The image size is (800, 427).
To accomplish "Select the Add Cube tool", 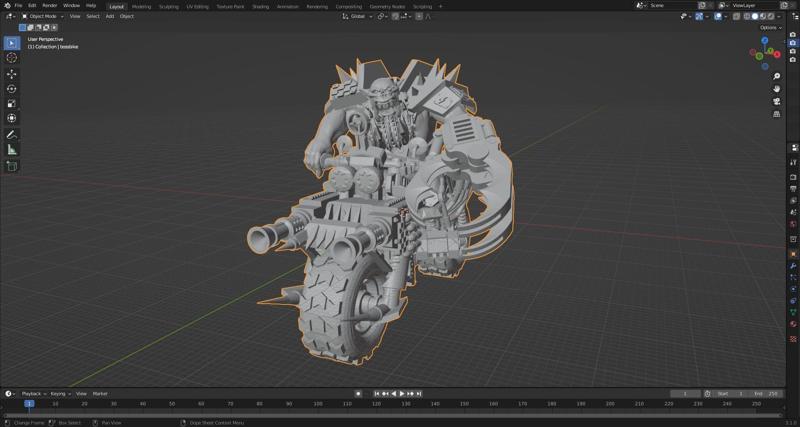I will coord(12,166).
